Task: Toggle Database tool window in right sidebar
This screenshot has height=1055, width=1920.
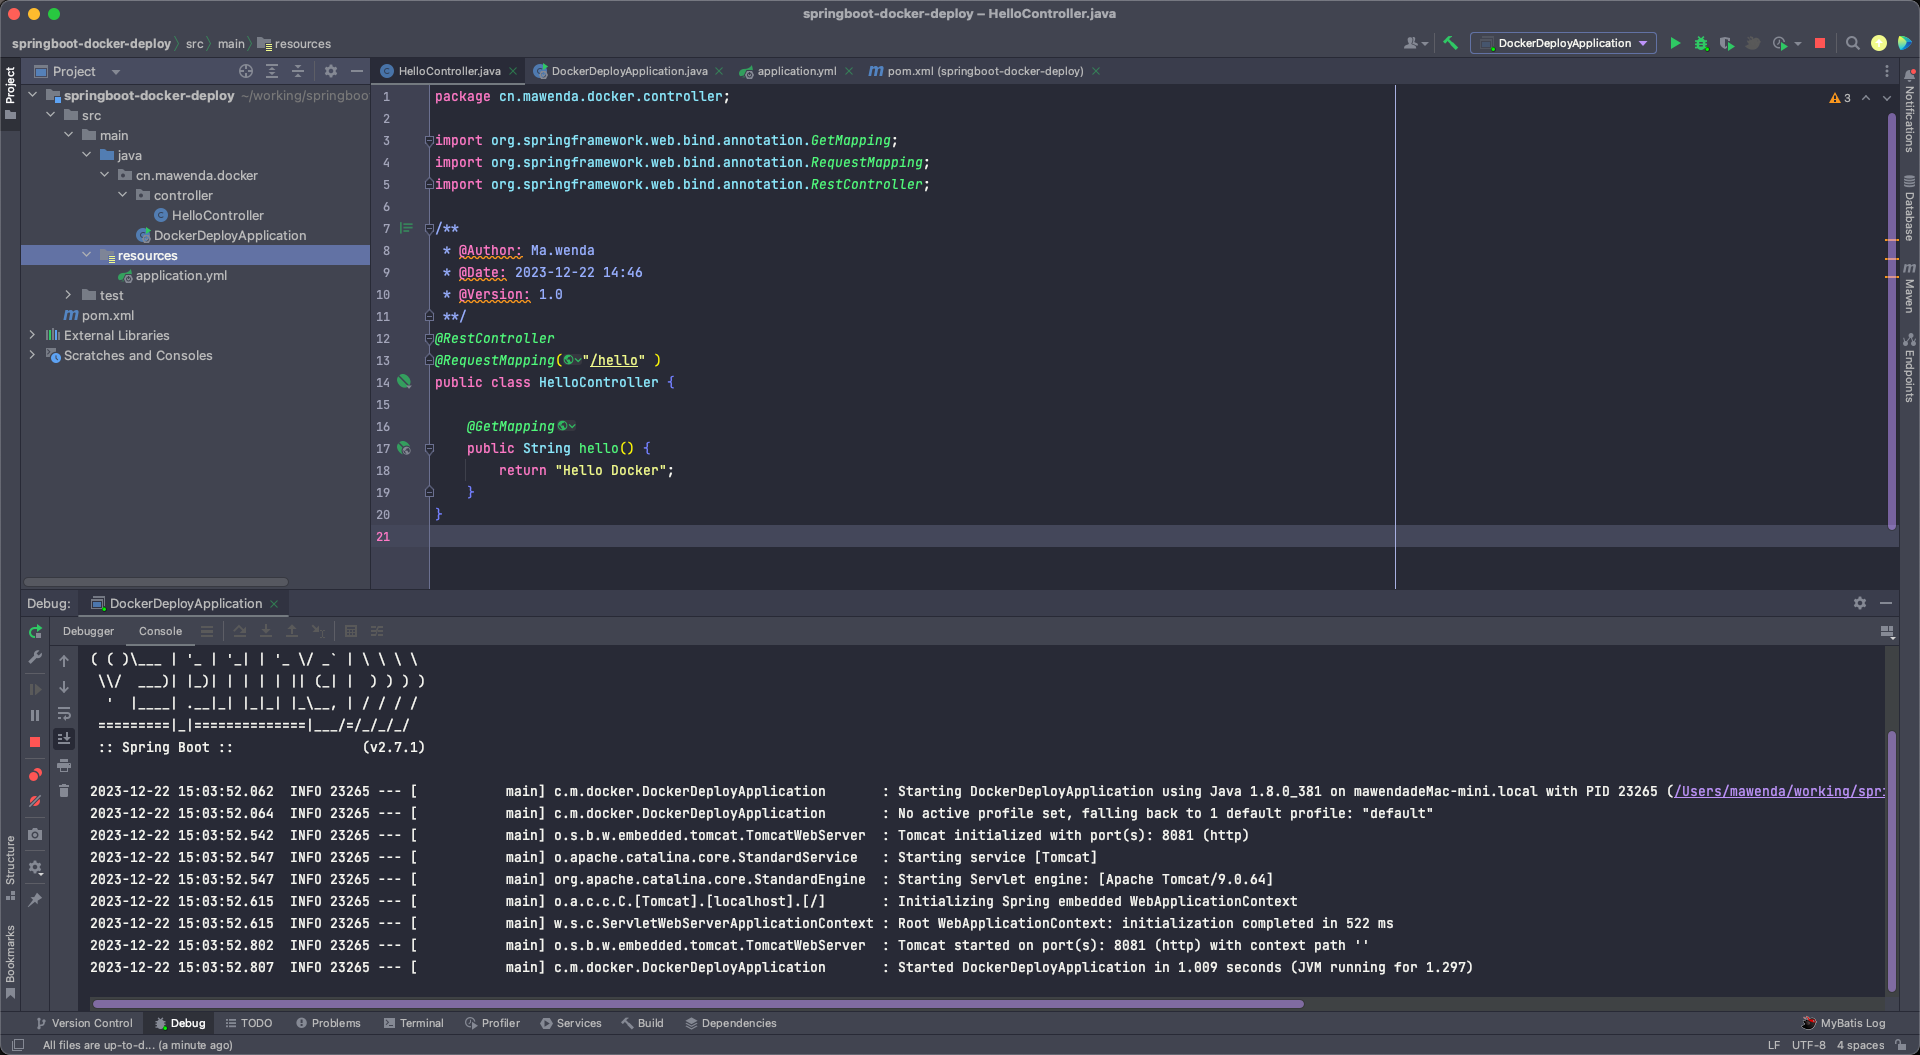Action: [1909, 209]
